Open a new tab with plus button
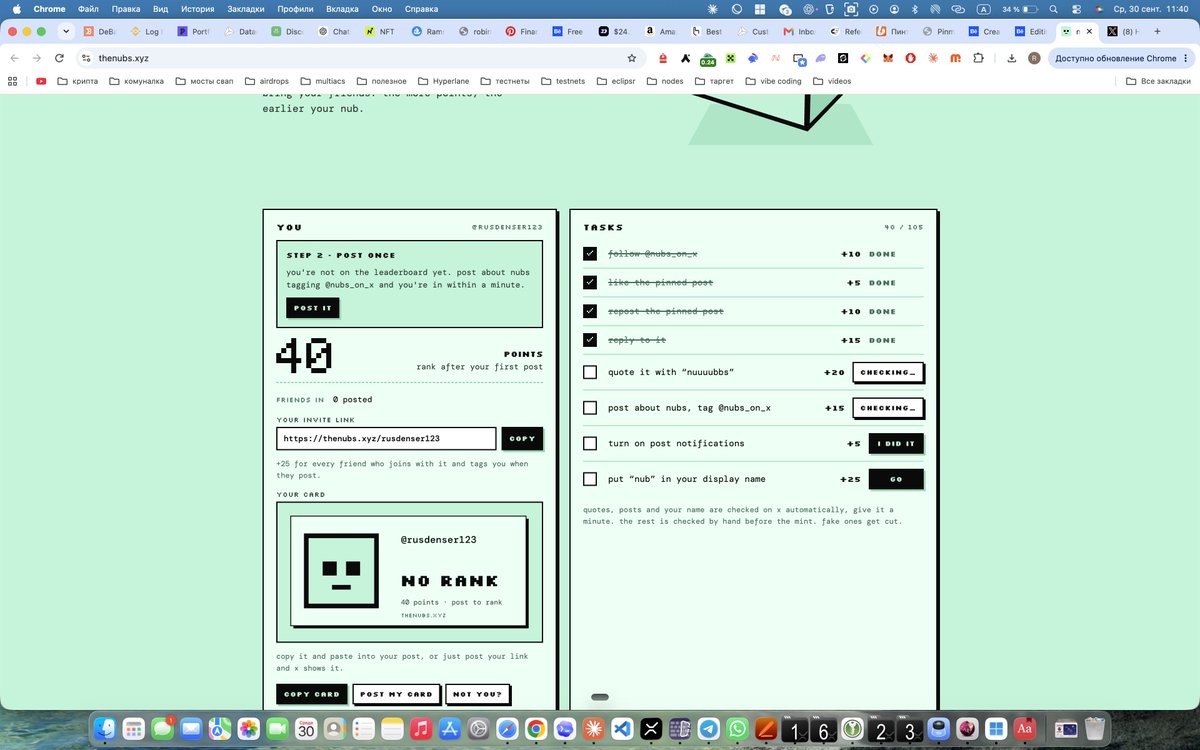The width and height of the screenshot is (1200, 750). coord(1157,31)
